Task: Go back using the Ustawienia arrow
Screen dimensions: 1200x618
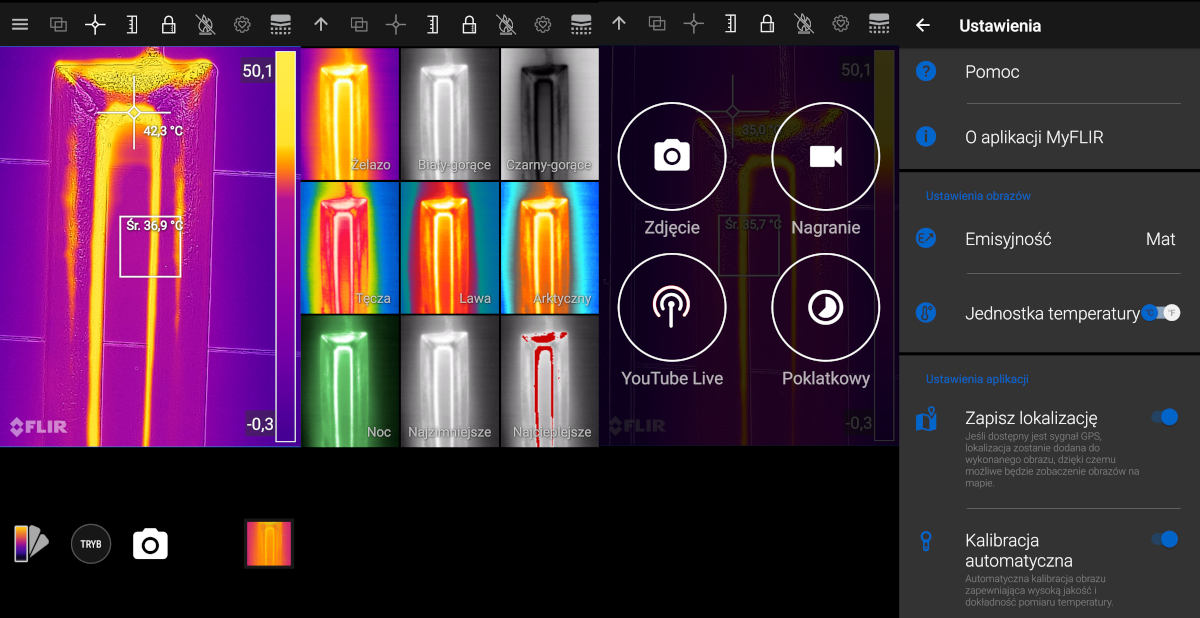Action: (x=923, y=26)
